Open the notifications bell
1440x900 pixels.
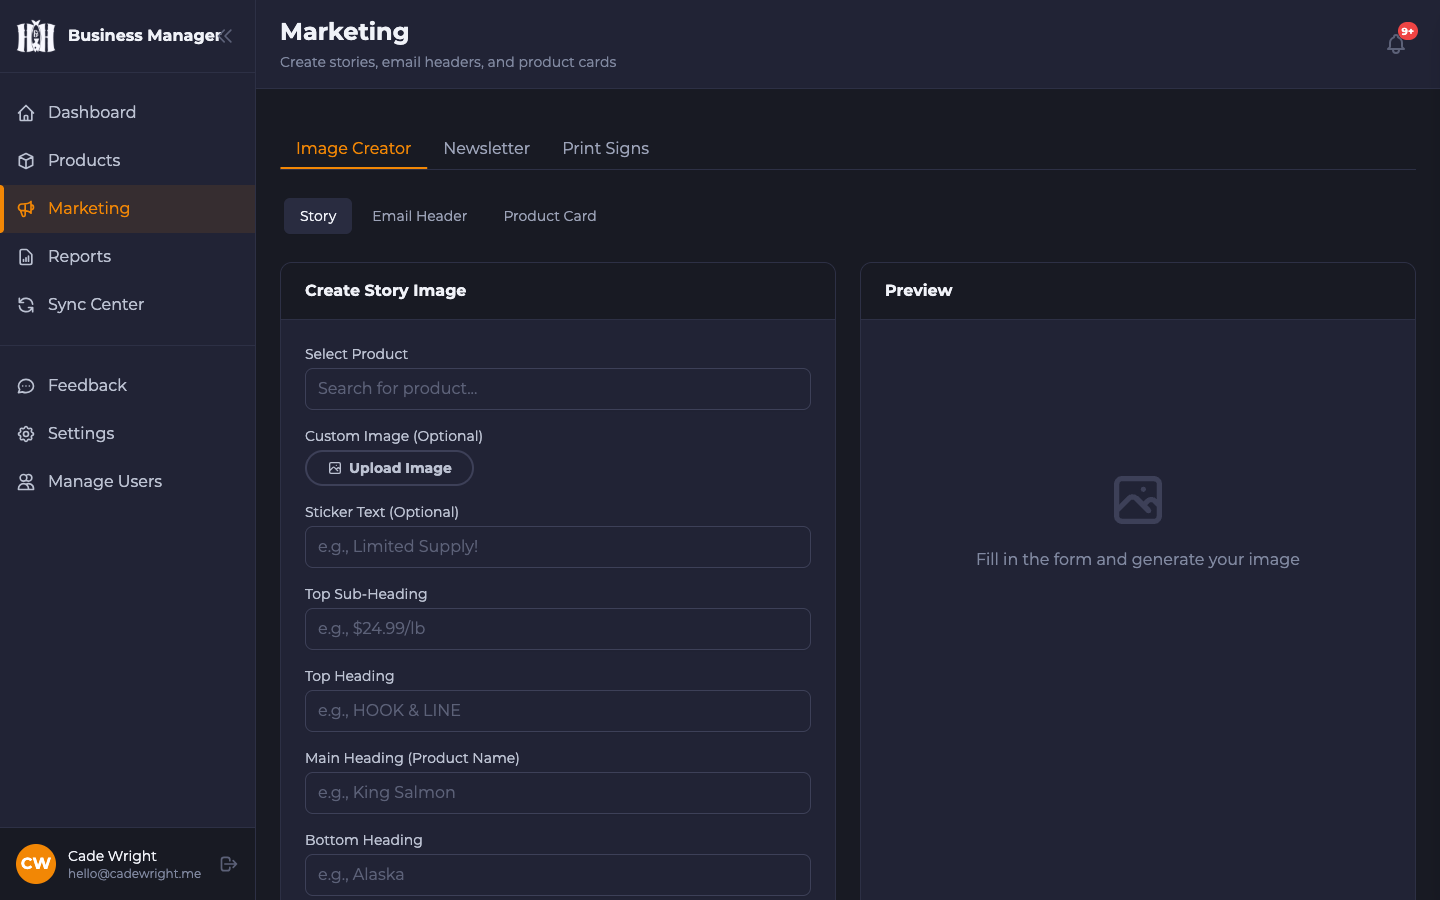(1396, 44)
